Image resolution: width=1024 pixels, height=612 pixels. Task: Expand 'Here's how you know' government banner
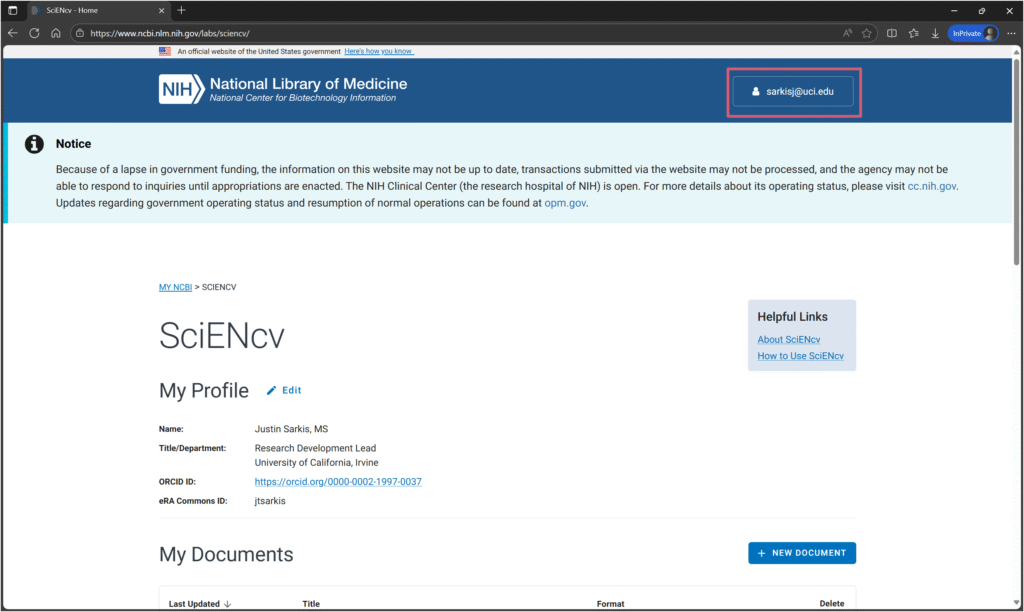[378, 51]
